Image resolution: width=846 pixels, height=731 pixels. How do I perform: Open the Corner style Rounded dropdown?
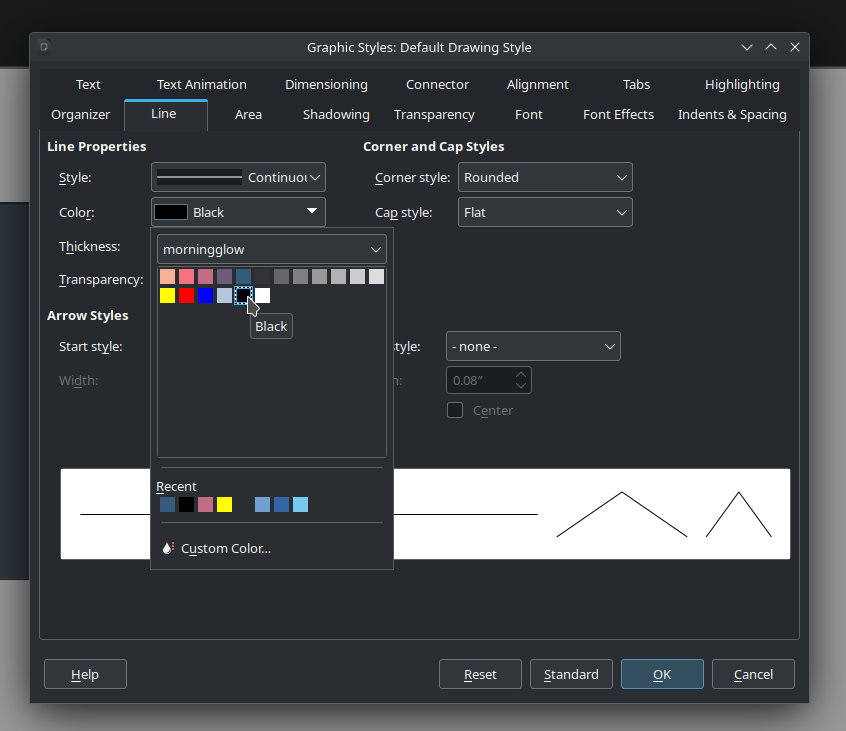[x=545, y=178]
